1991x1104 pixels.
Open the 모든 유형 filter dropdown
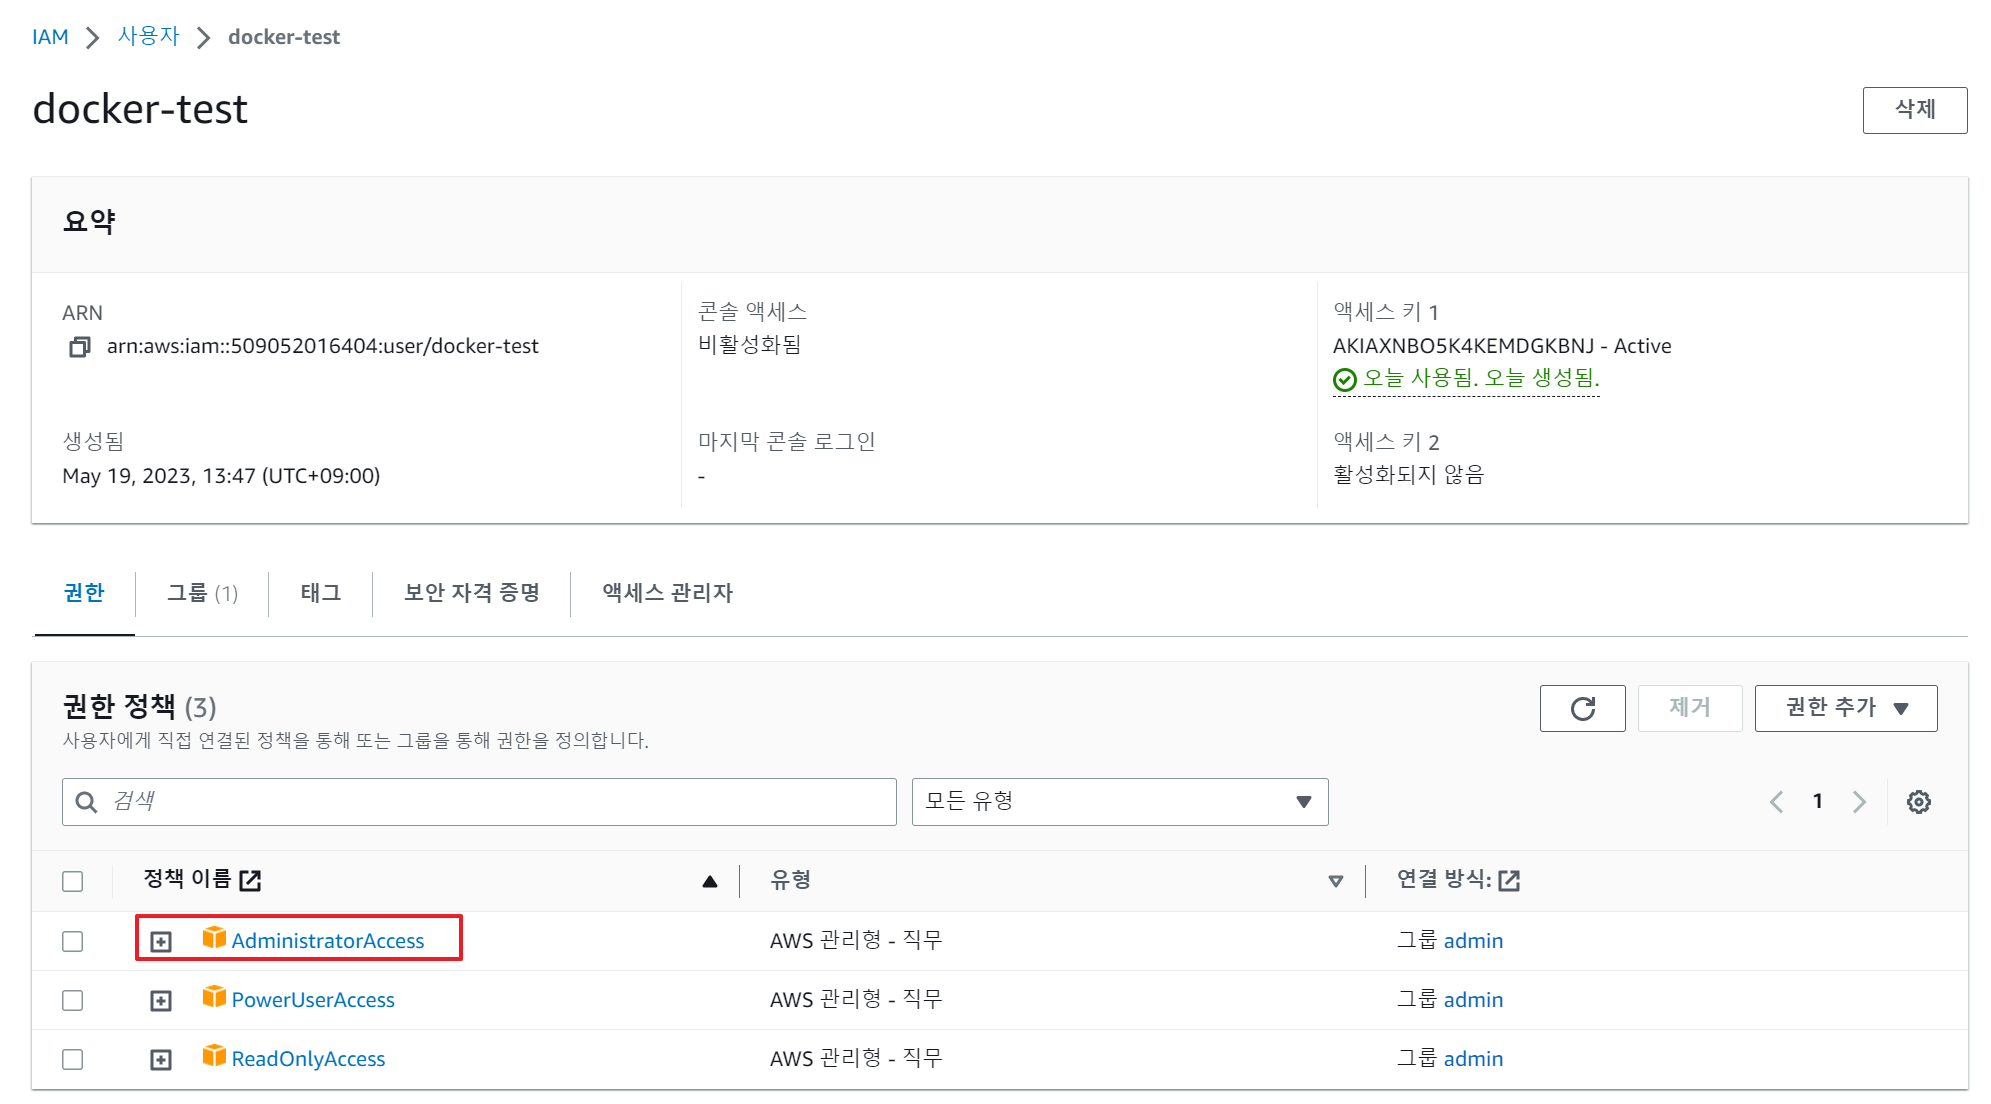pyautogui.click(x=1119, y=802)
